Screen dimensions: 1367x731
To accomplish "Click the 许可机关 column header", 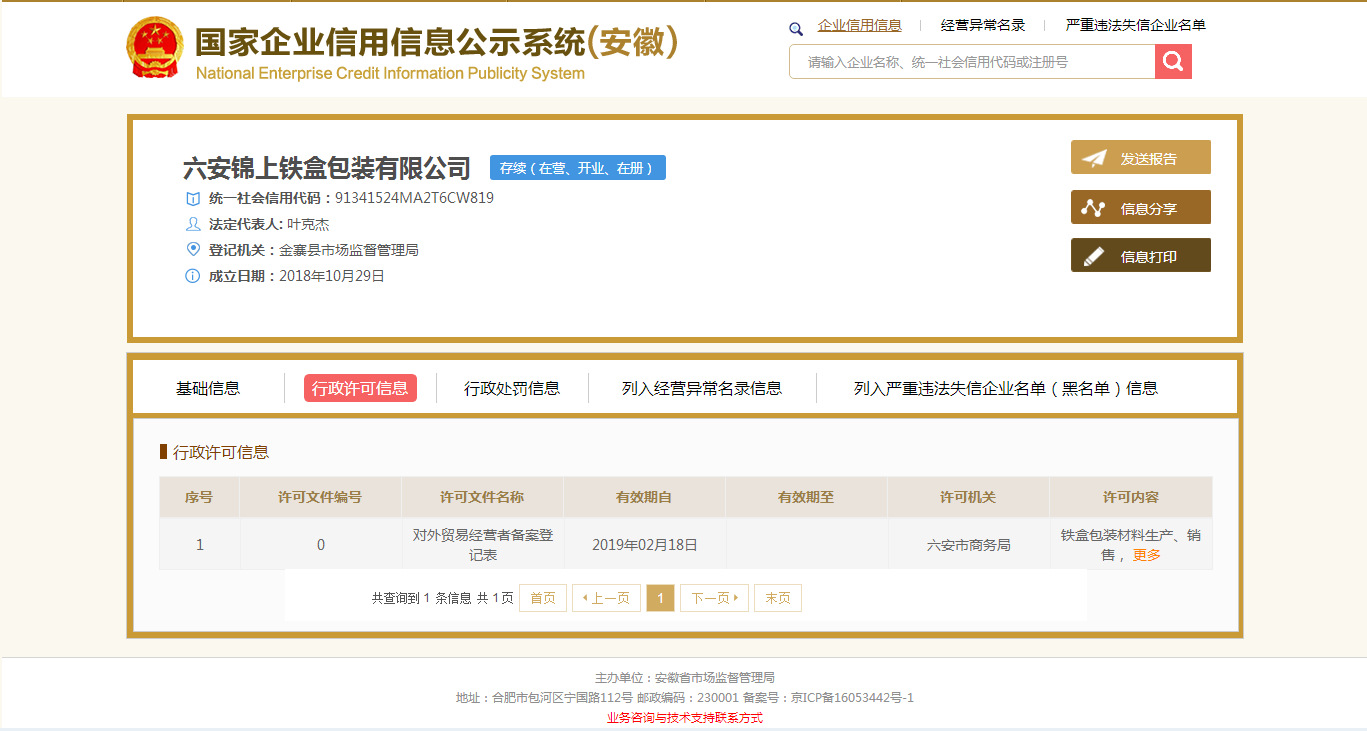I will pos(968,497).
